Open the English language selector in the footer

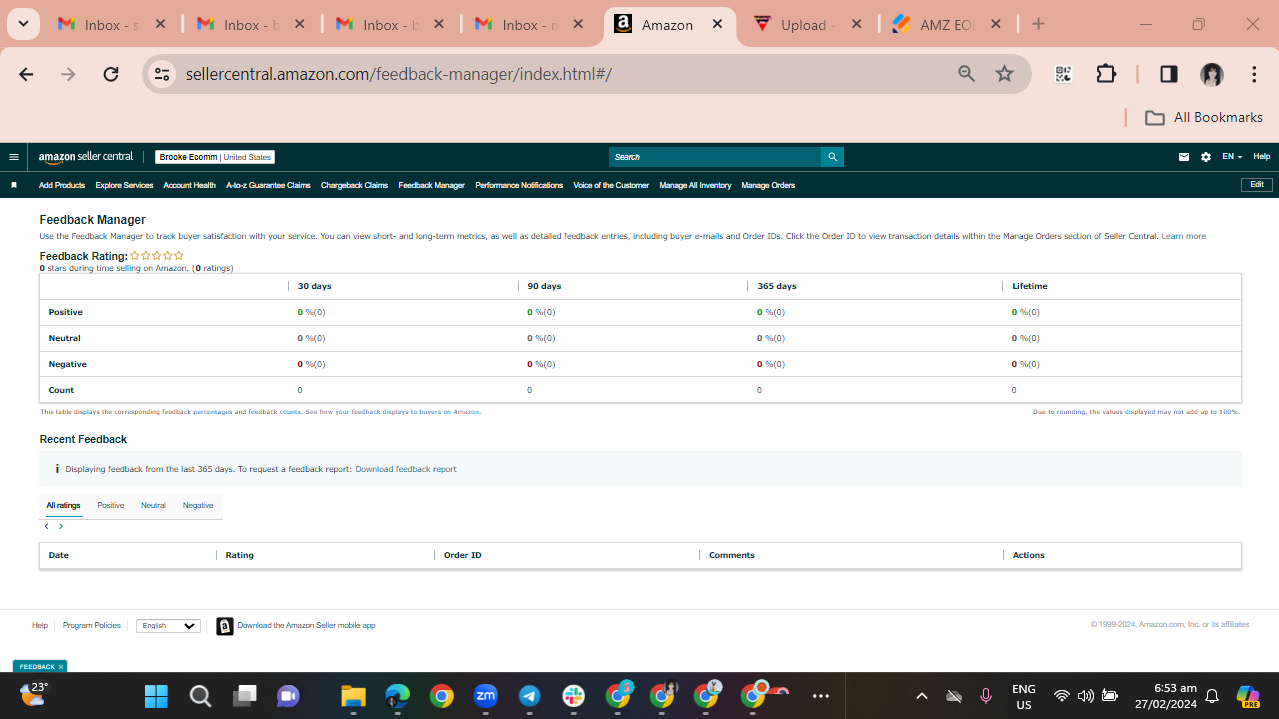pyautogui.click(x=168, y=626)
